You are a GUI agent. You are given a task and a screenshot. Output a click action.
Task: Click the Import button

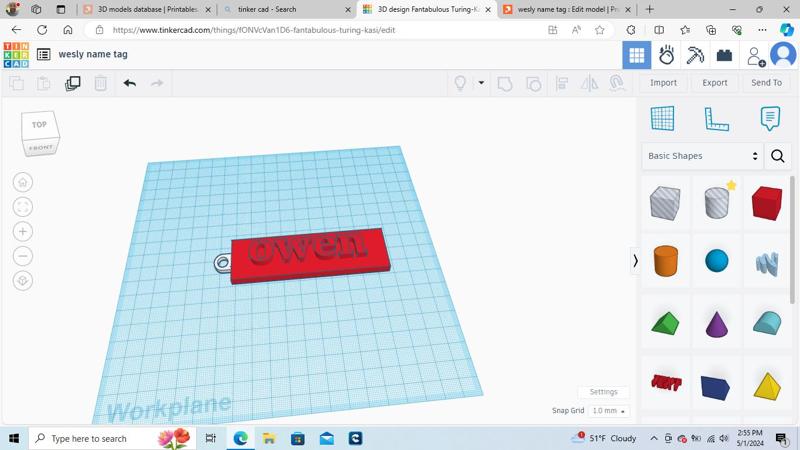[663, 83]
